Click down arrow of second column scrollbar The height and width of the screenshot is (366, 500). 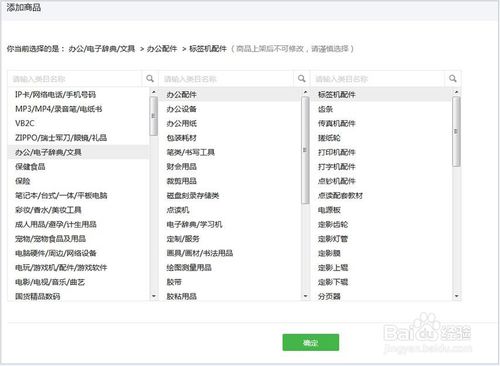coord(305,296)
